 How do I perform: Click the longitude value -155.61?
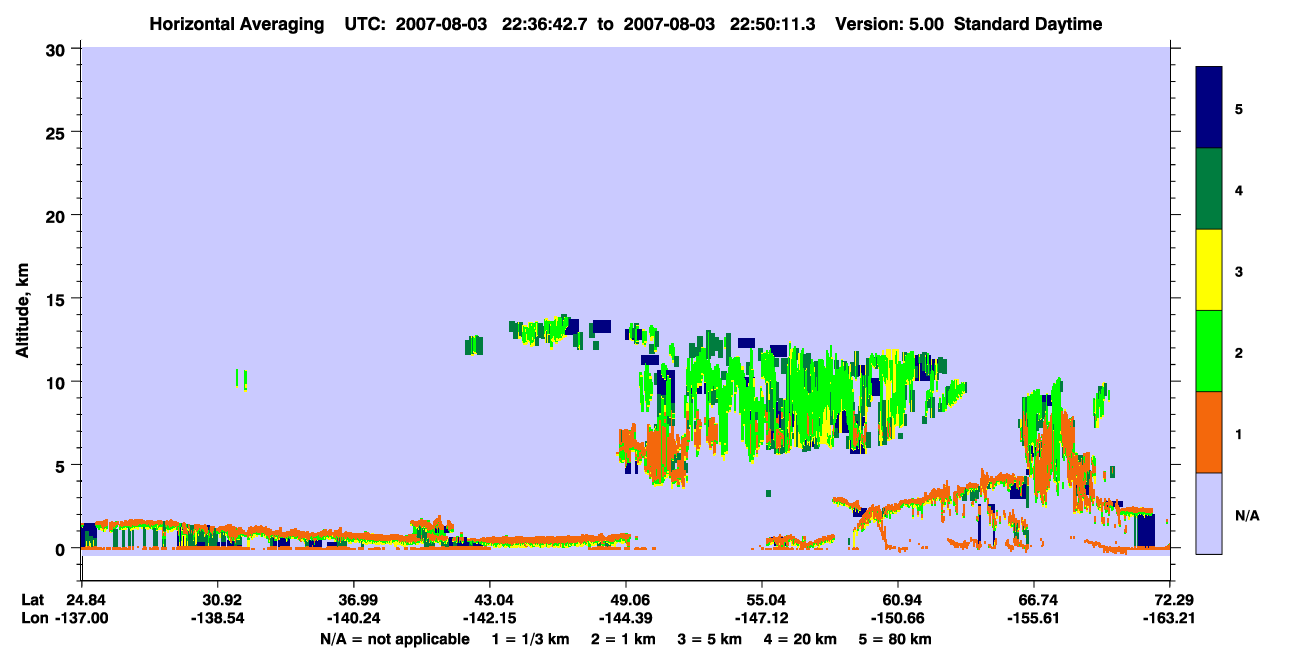point(1034,619)
